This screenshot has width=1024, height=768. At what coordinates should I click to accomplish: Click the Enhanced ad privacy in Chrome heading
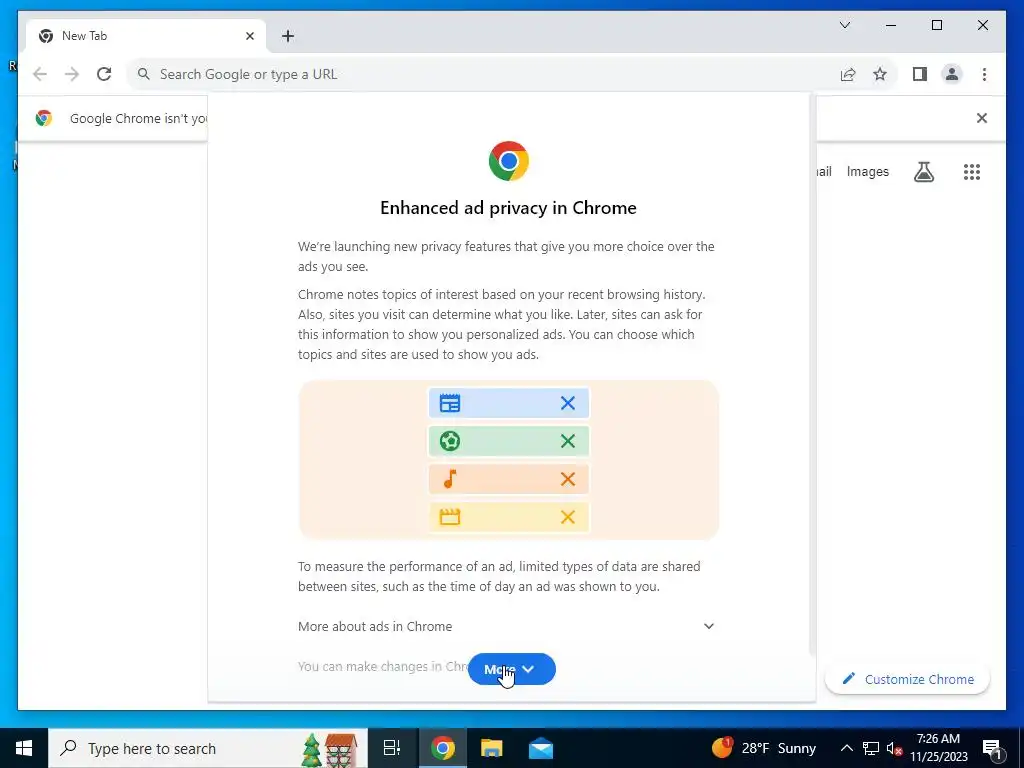[x=508, y=208]
